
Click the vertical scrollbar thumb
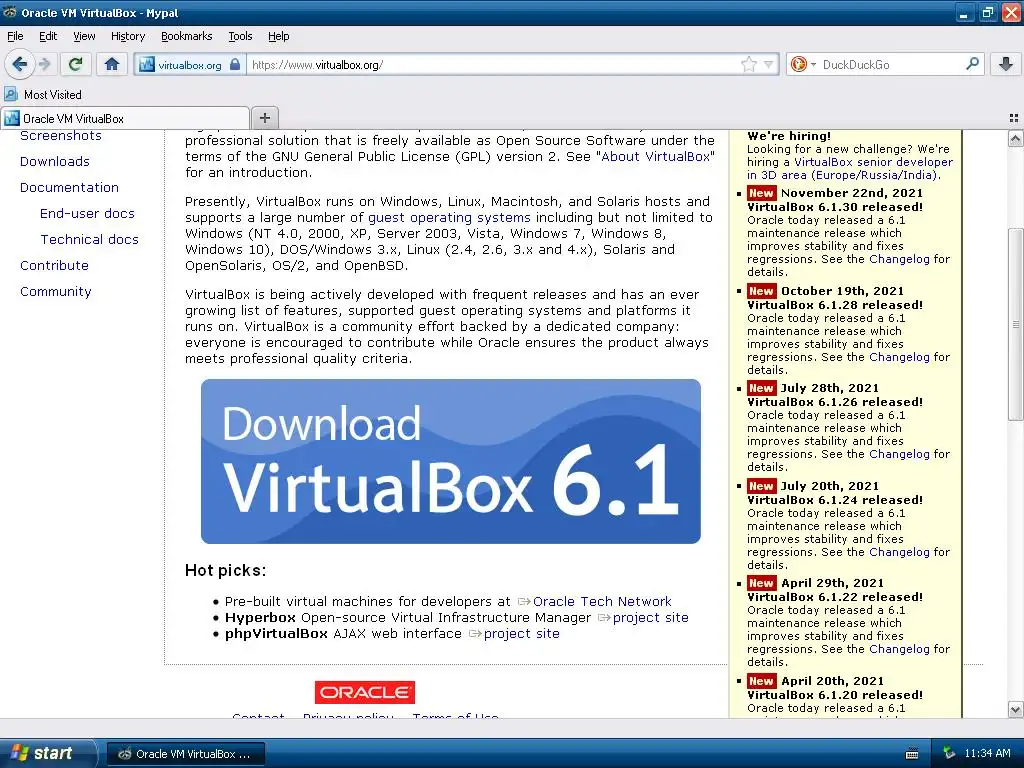1016,324
